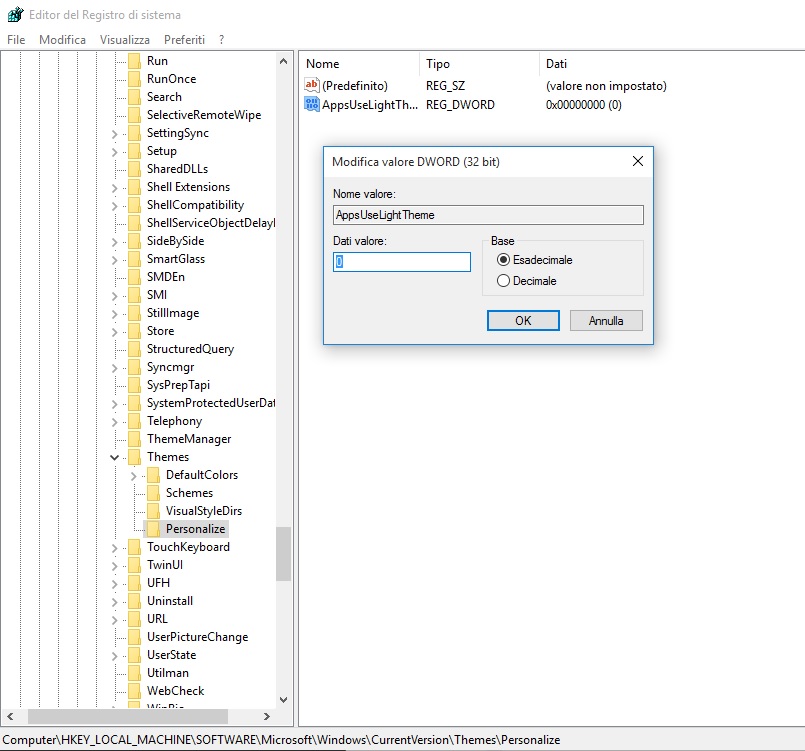The height and width of the screenshot is (751, 805).
Task: Expand the SmartGlass tree node
Action: (114, 260)
